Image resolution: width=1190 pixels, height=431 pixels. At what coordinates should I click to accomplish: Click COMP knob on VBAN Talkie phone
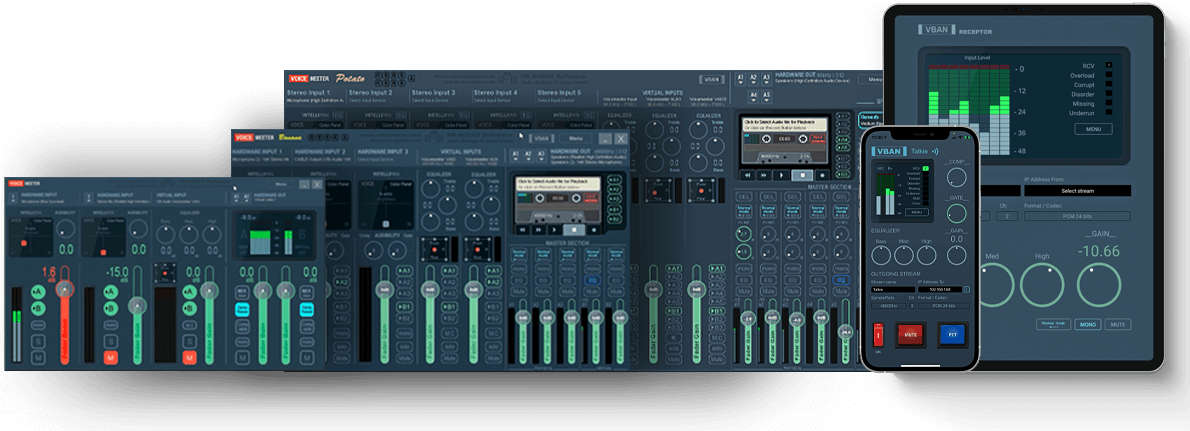click(957, 177)
